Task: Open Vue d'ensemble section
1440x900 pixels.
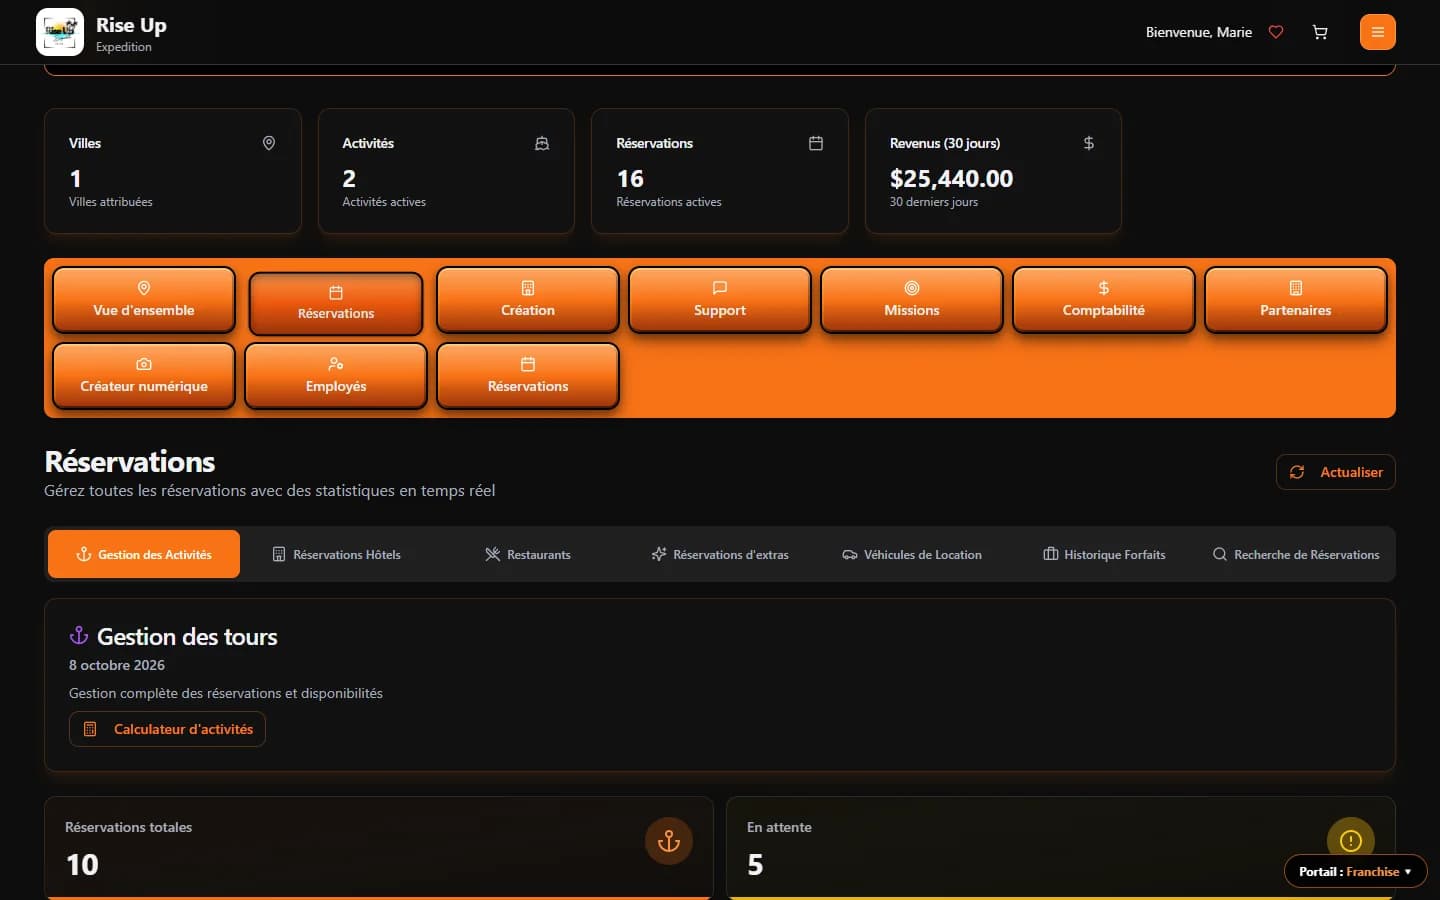Action: point(144,300)
